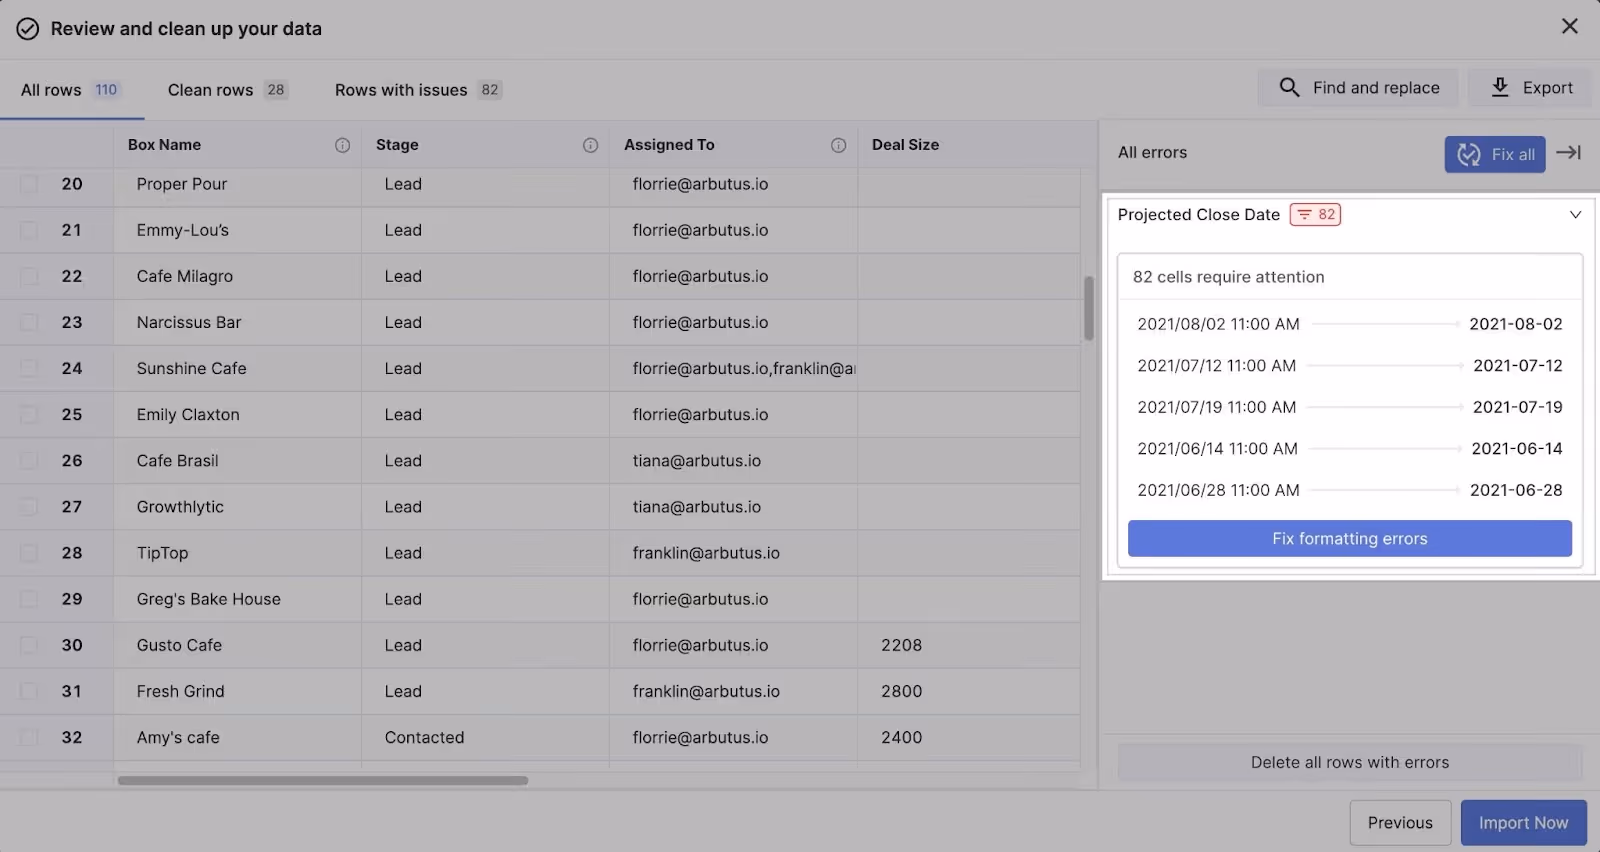Switch to the All rows tab
Viewport: 1600px width, 852px height.
[70, 90]
